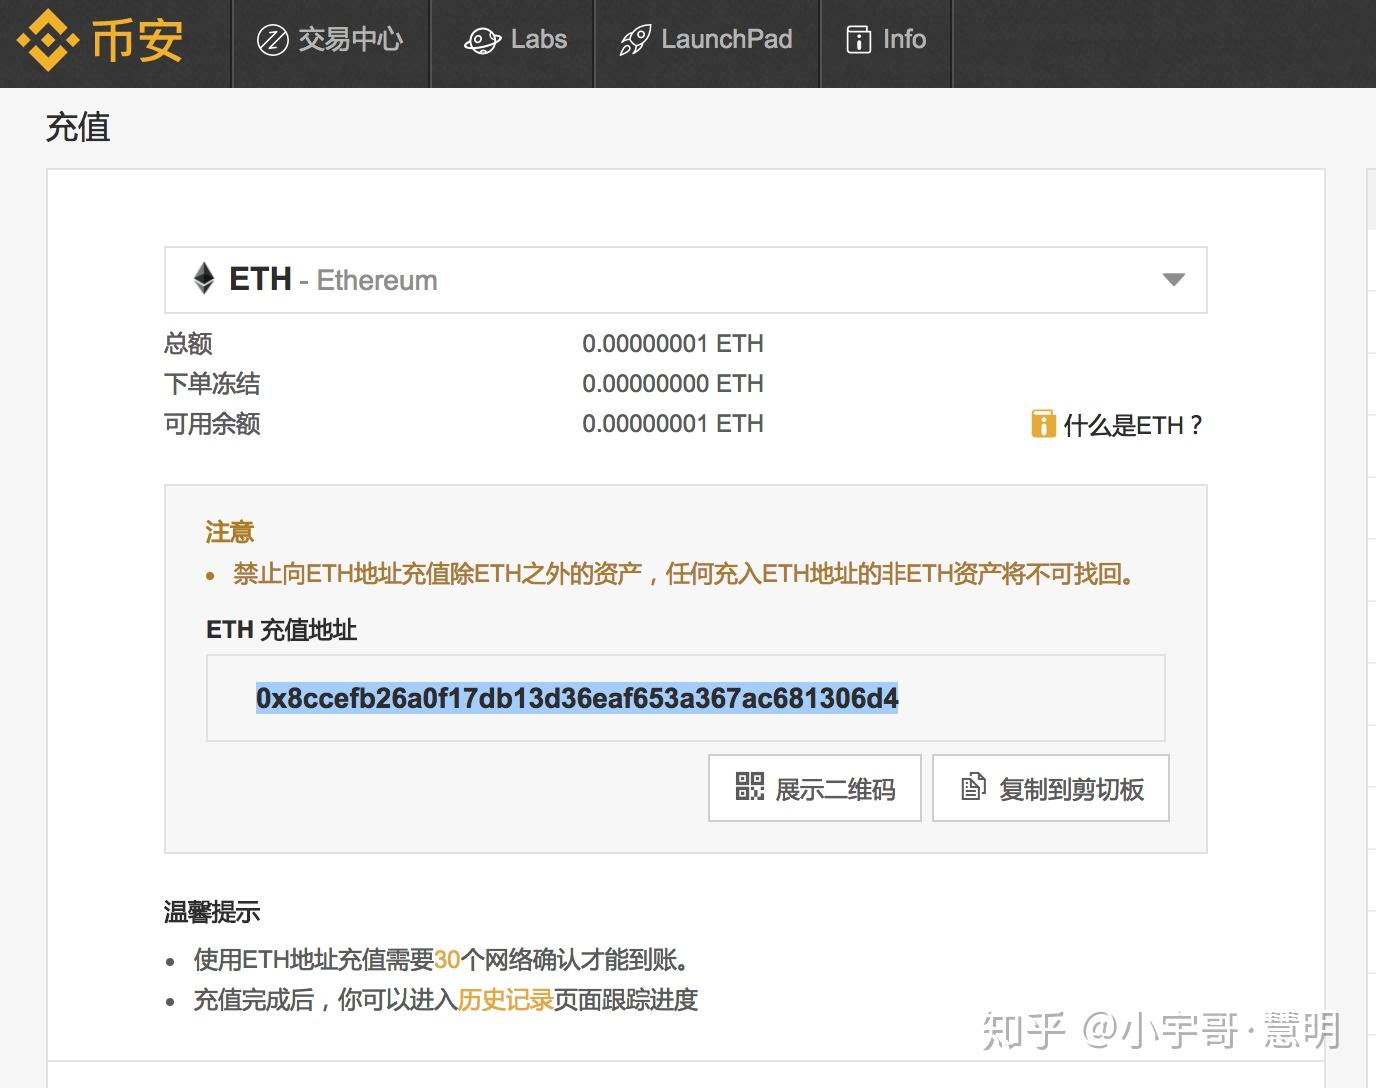Click the rocket icon beside LaunchPad

632,38
